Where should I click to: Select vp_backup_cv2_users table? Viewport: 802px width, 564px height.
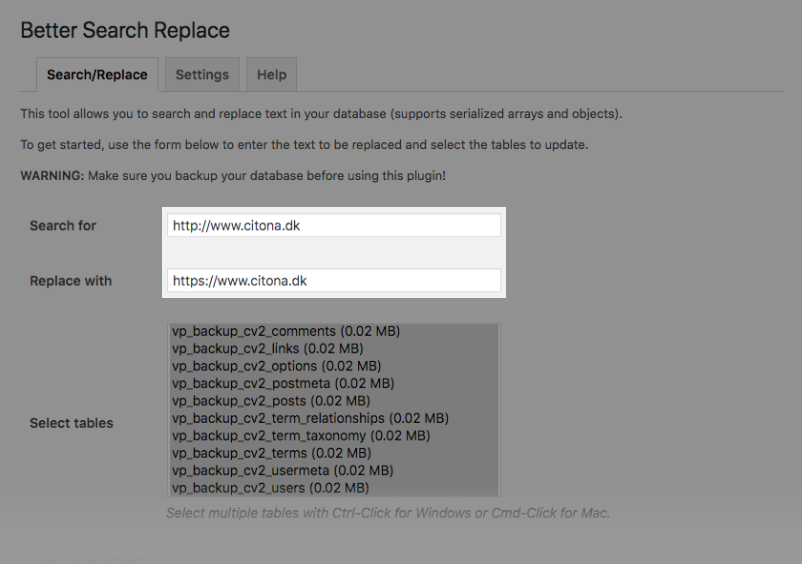333,488
